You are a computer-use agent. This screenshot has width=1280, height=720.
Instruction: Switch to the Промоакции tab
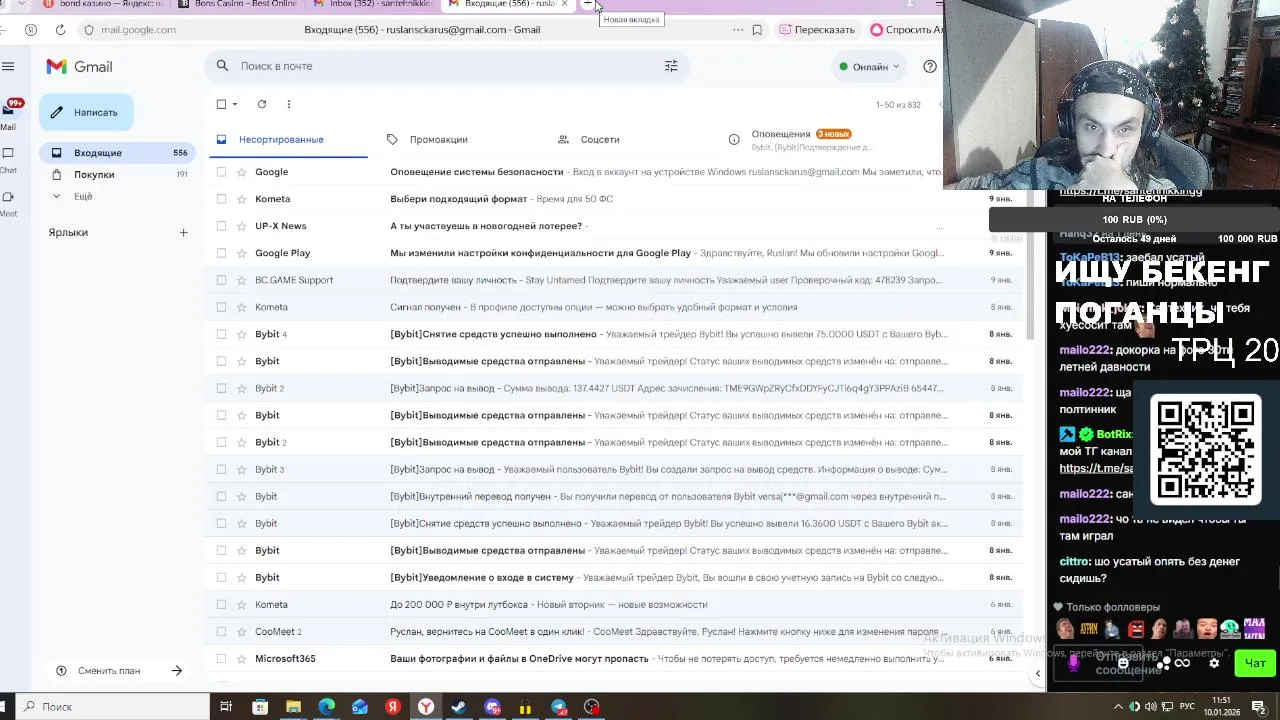(438, 140)
